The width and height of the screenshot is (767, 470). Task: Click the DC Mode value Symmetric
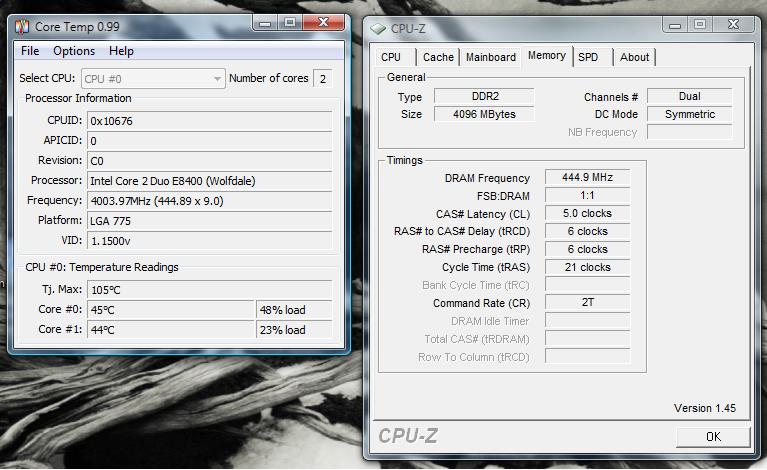(690, 114)
